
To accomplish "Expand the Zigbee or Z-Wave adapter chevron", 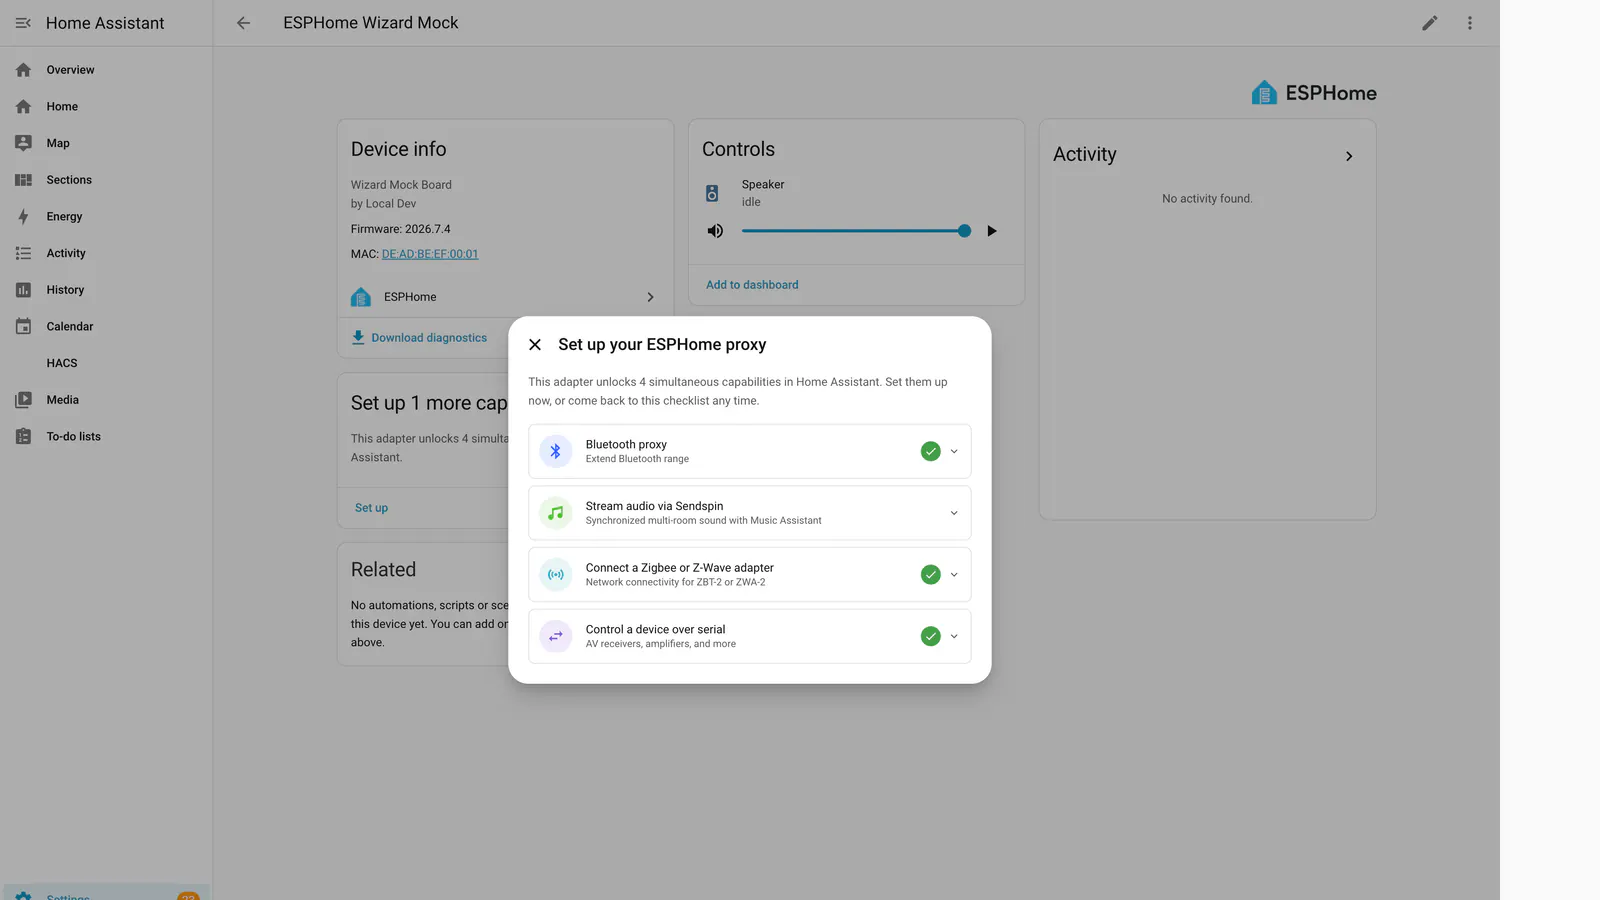I will 954,575.
